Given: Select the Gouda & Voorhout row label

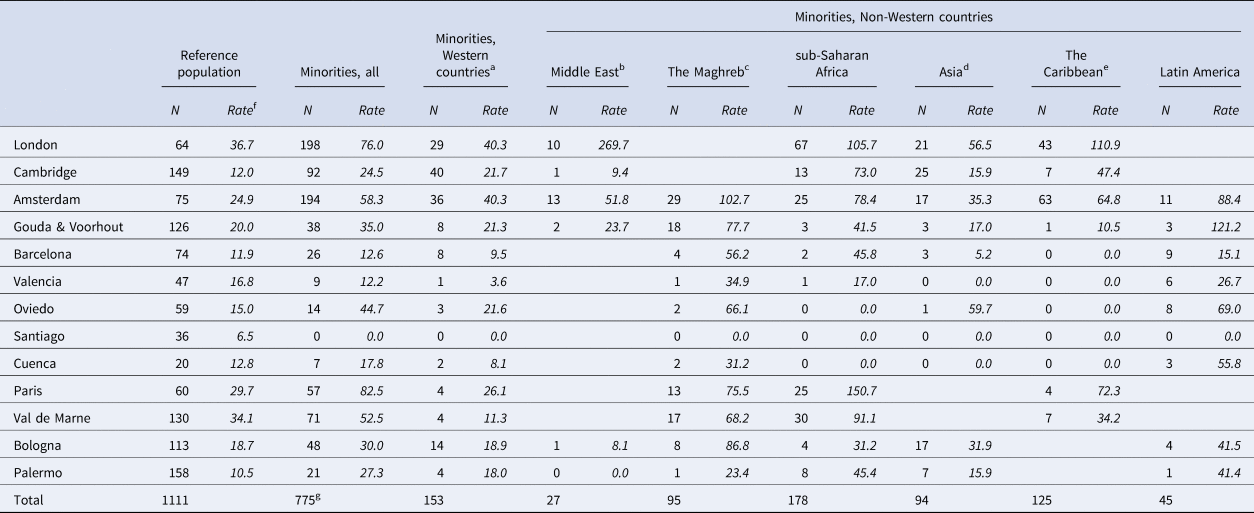Looking at the screenshot, I should point(69,226).
